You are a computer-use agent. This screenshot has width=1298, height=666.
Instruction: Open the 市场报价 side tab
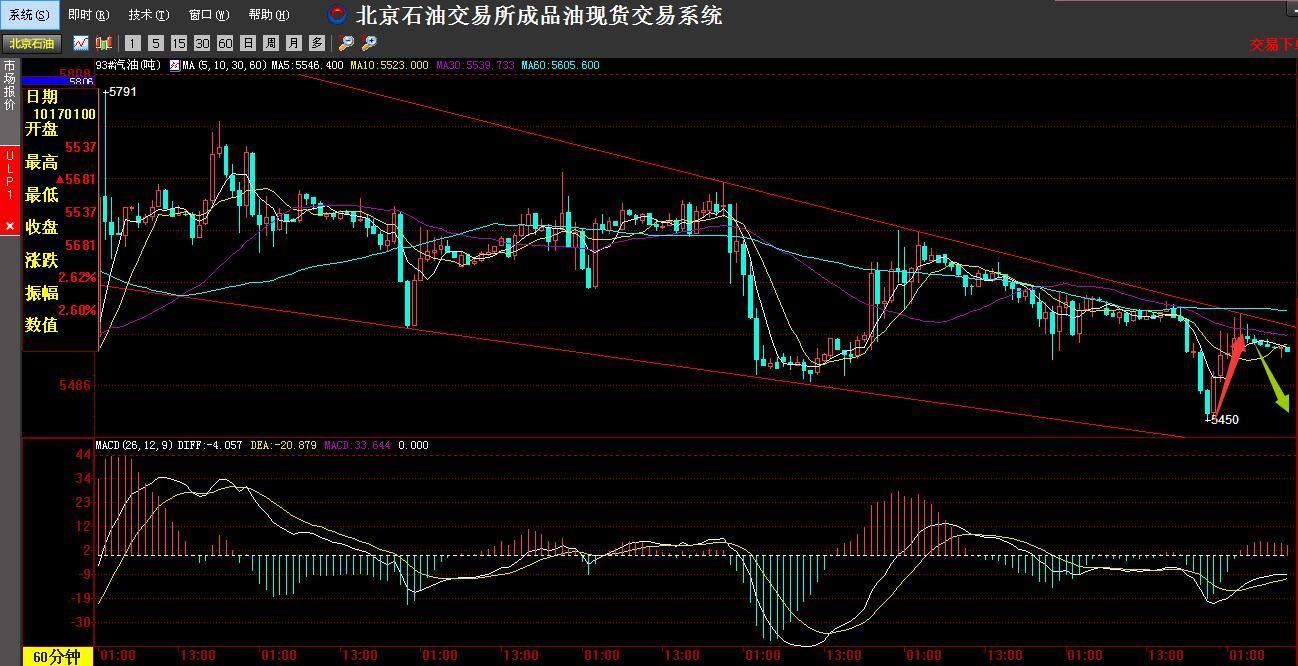(x=10, y=85)
